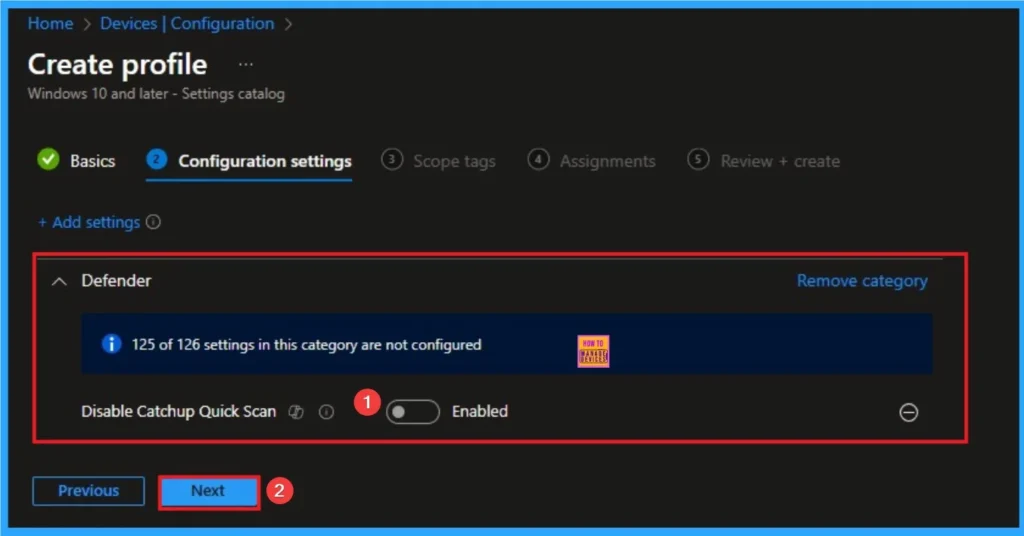Click the blue info icon in the banner
The width and height of the screenshot is (1024, 536).
tap(112, 343)
